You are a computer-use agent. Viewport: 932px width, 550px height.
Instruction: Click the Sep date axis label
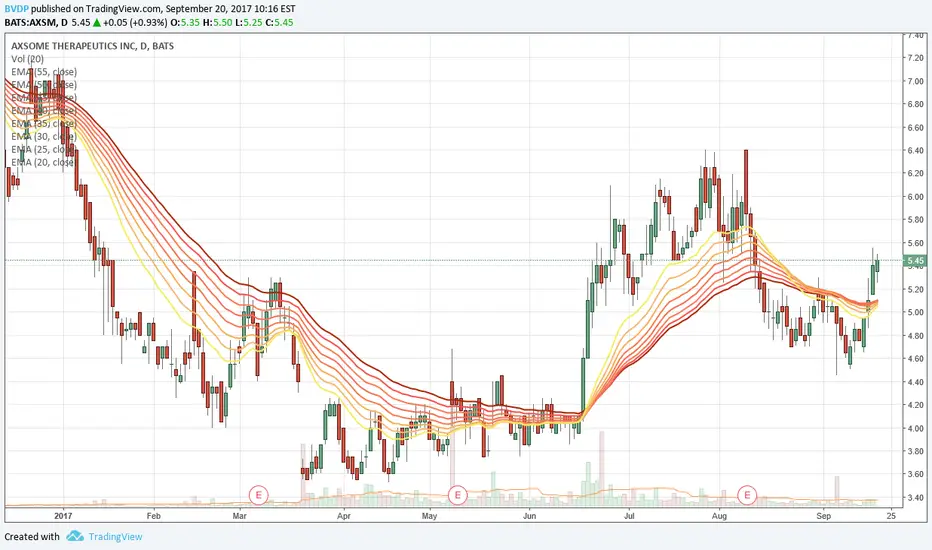[x=823, y=516]
